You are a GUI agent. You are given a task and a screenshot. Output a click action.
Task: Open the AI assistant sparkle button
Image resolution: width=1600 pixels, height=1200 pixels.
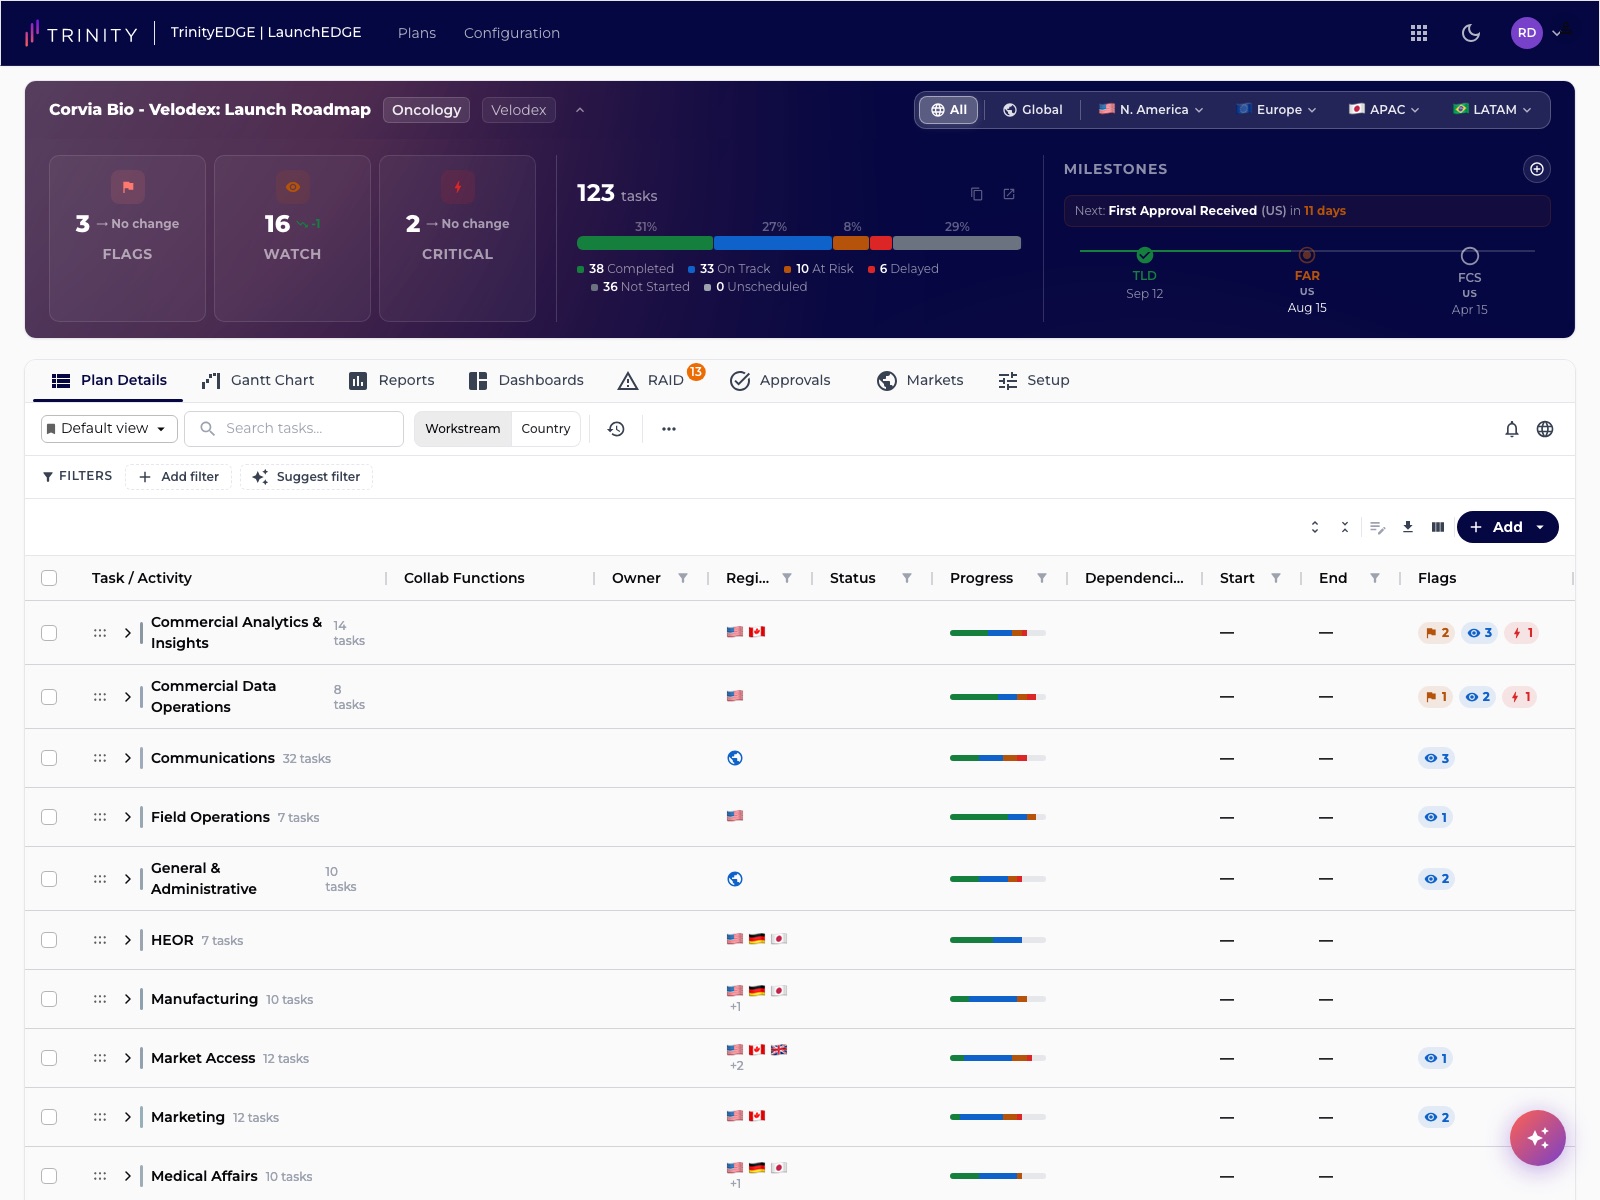[1538, 1138]
